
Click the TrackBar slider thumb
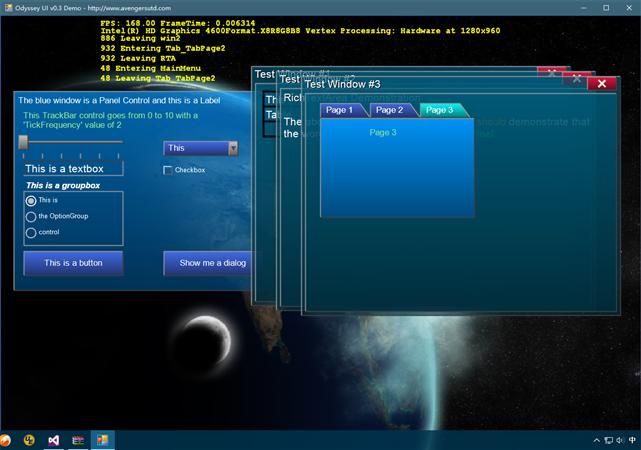point(23,142)
